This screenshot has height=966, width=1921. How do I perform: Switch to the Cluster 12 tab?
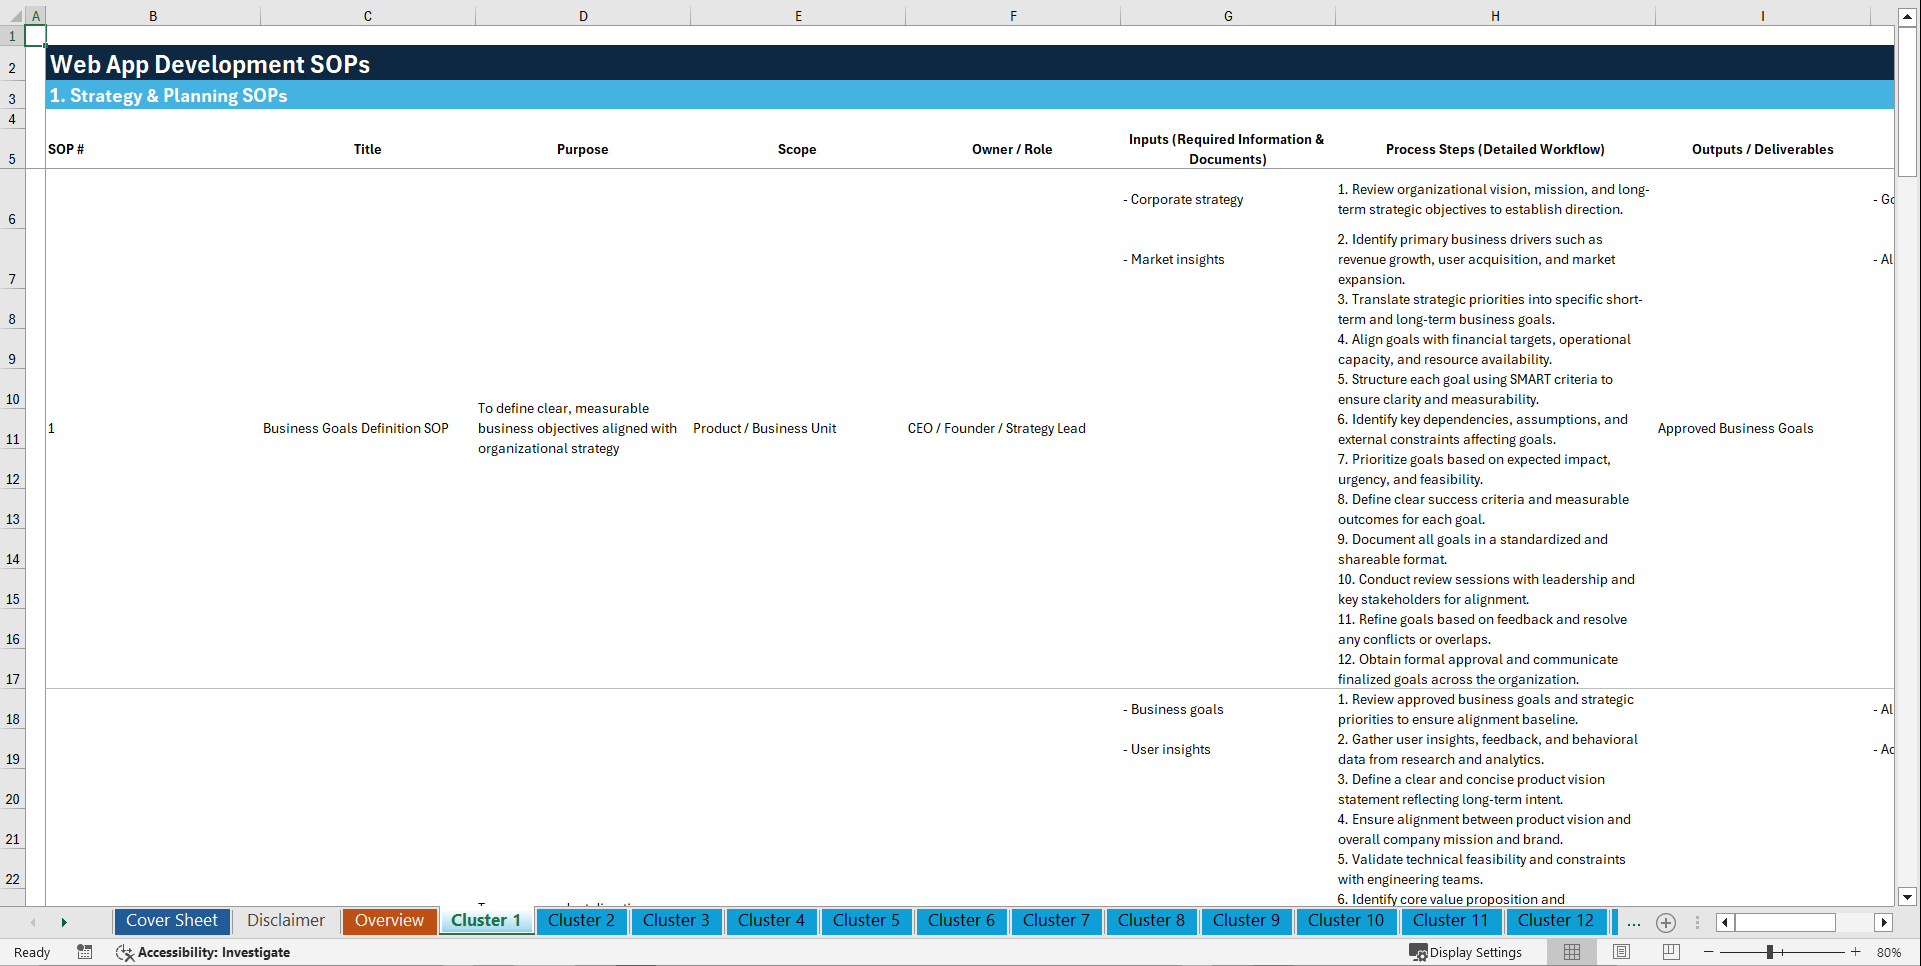coord(1556,921)
